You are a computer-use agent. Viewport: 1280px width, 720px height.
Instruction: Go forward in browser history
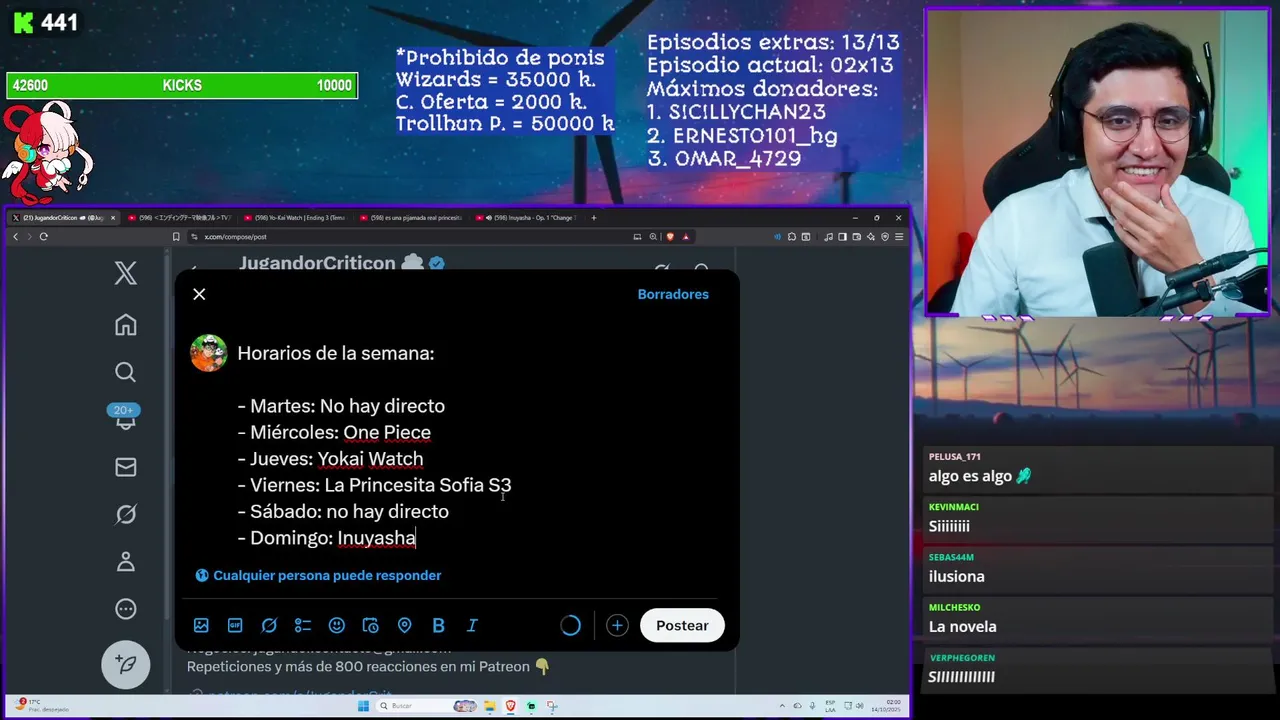click(x=29, y=237)
